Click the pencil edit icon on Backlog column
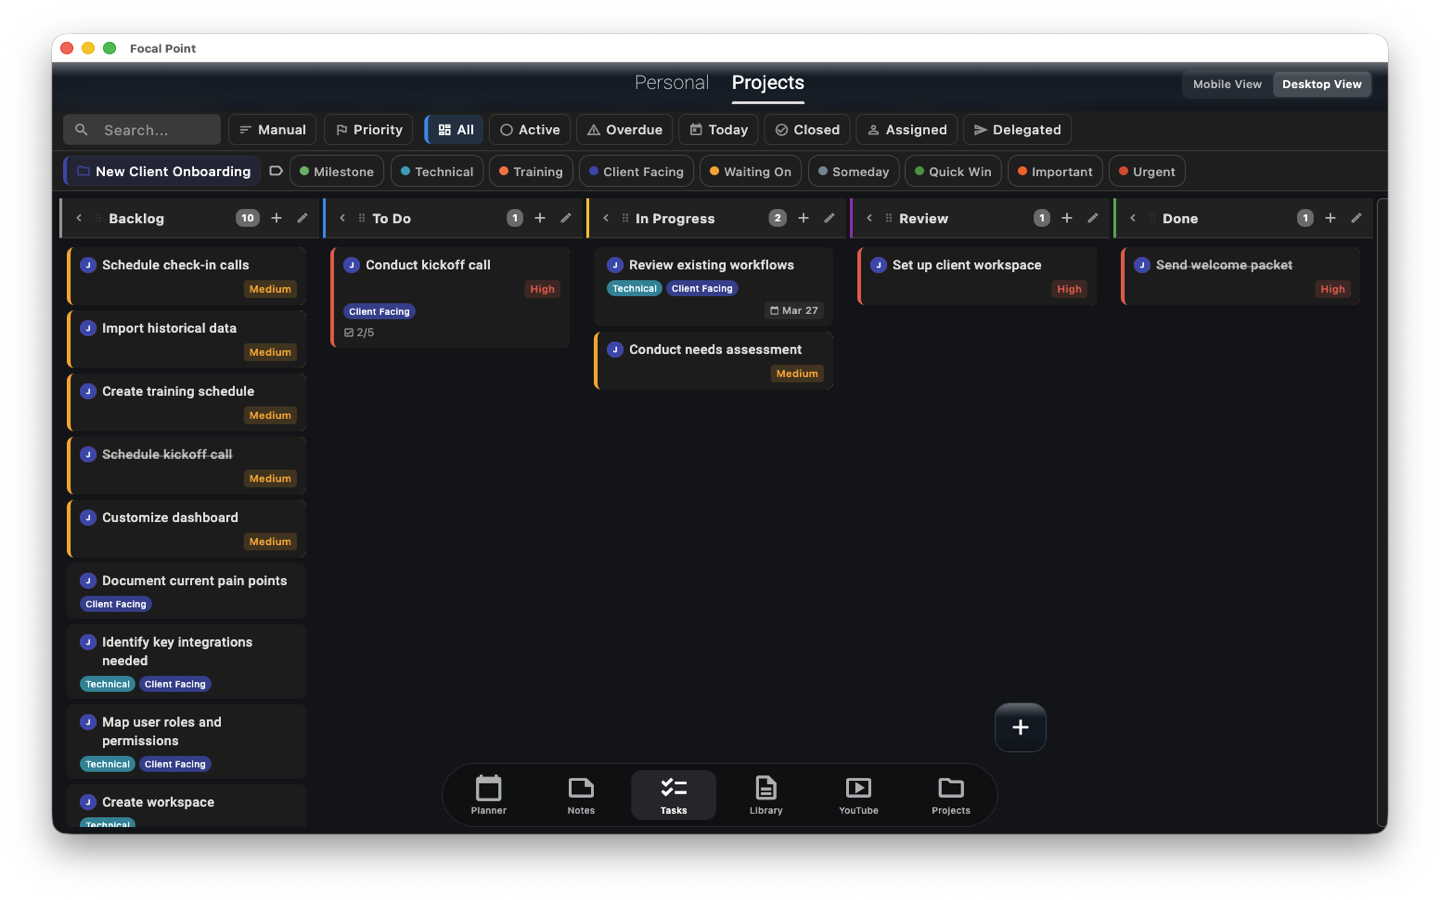This screenshot has width=1440, height=900. coord(302,217)
